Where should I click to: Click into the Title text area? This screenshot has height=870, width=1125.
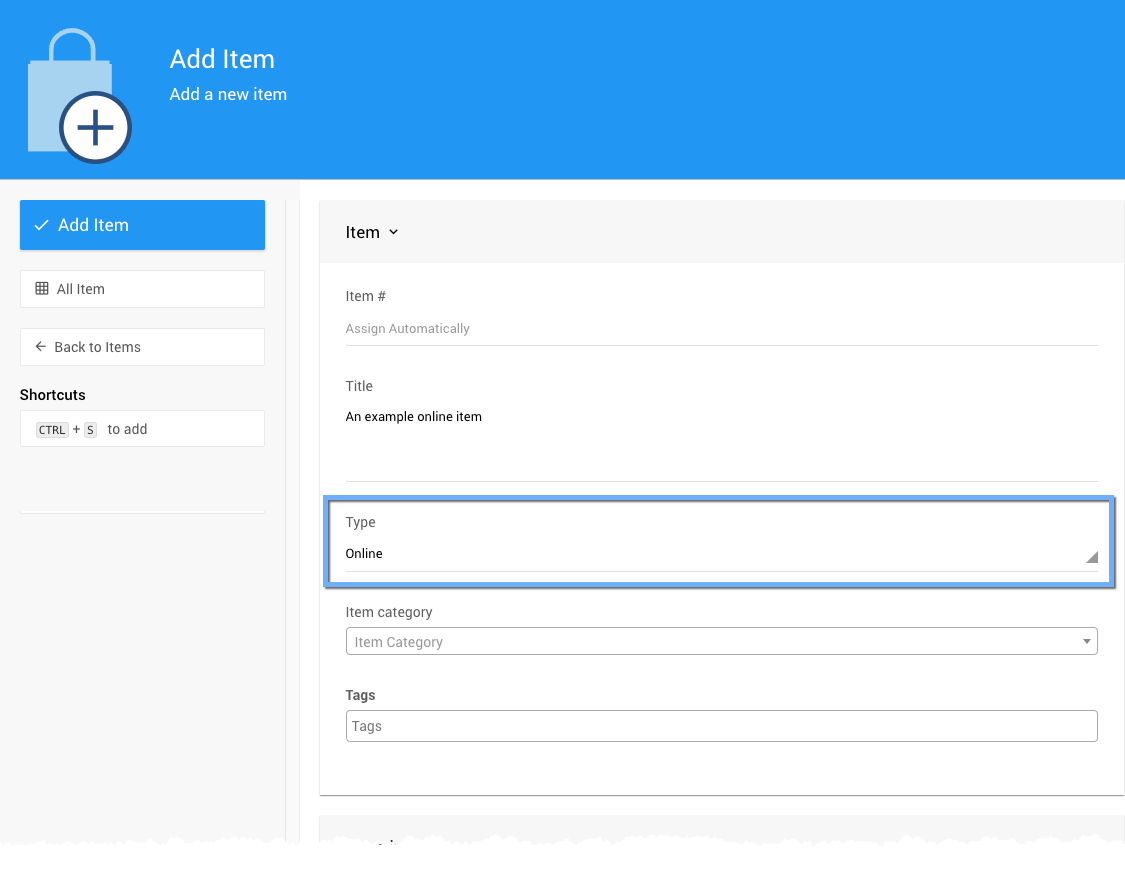[x=720, y=440]
